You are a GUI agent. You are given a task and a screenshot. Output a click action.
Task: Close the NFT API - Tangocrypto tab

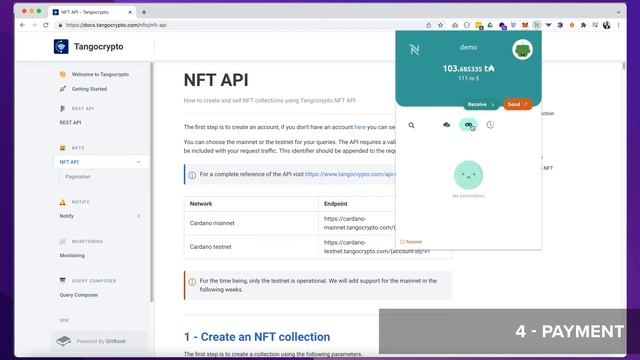[130, 12]
